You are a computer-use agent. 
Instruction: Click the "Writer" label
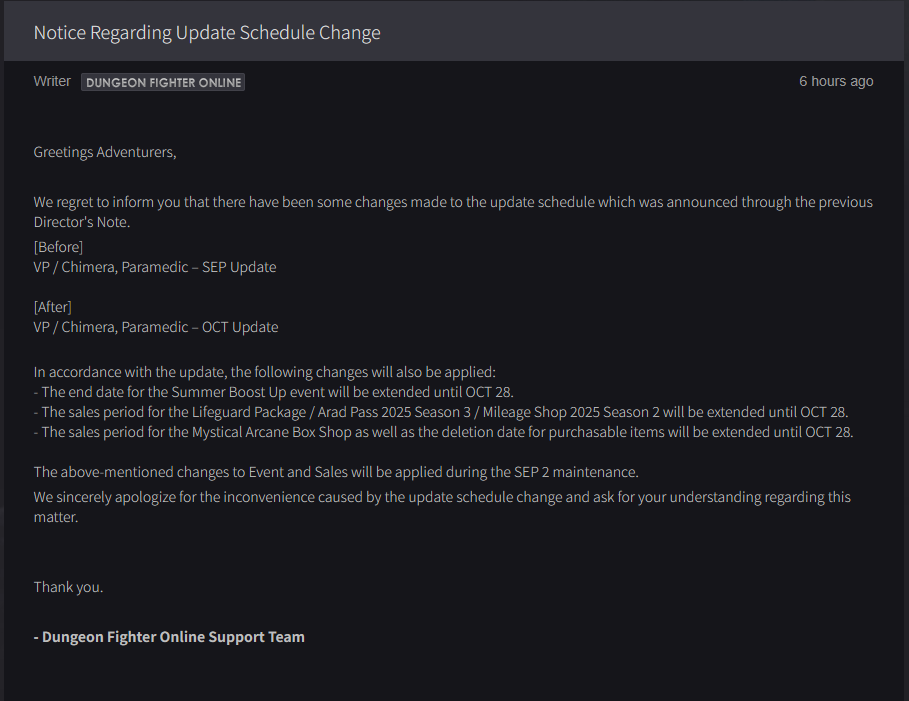52,81
